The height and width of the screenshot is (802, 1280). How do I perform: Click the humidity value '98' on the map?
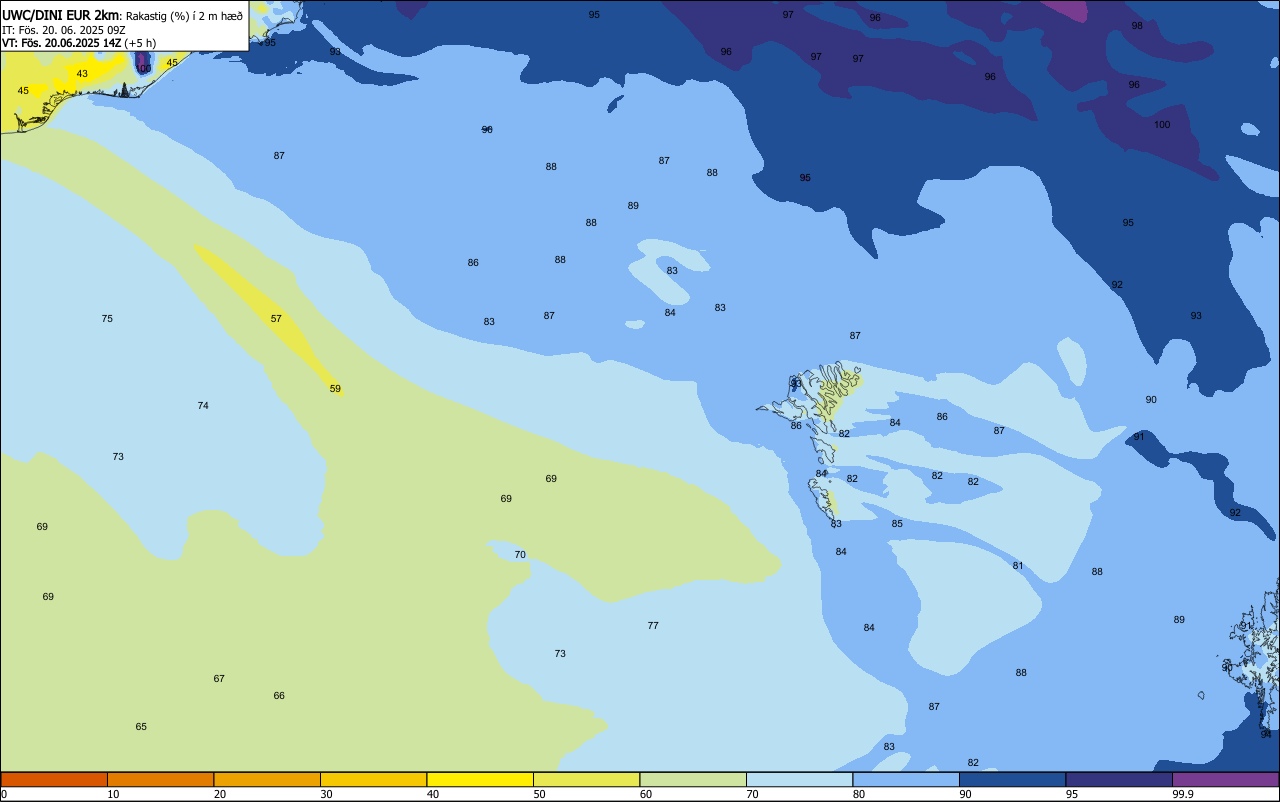click(x=1137, y=26)
